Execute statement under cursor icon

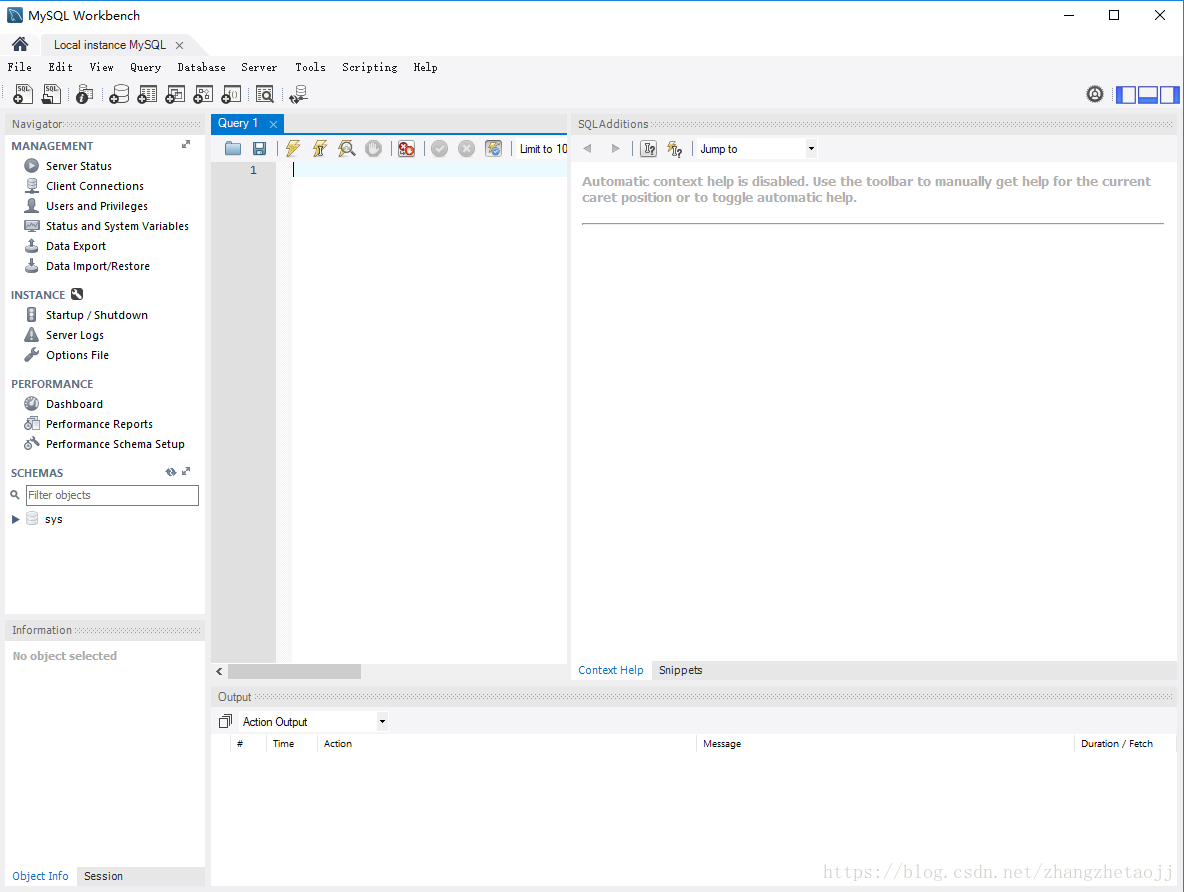[319, 149]
